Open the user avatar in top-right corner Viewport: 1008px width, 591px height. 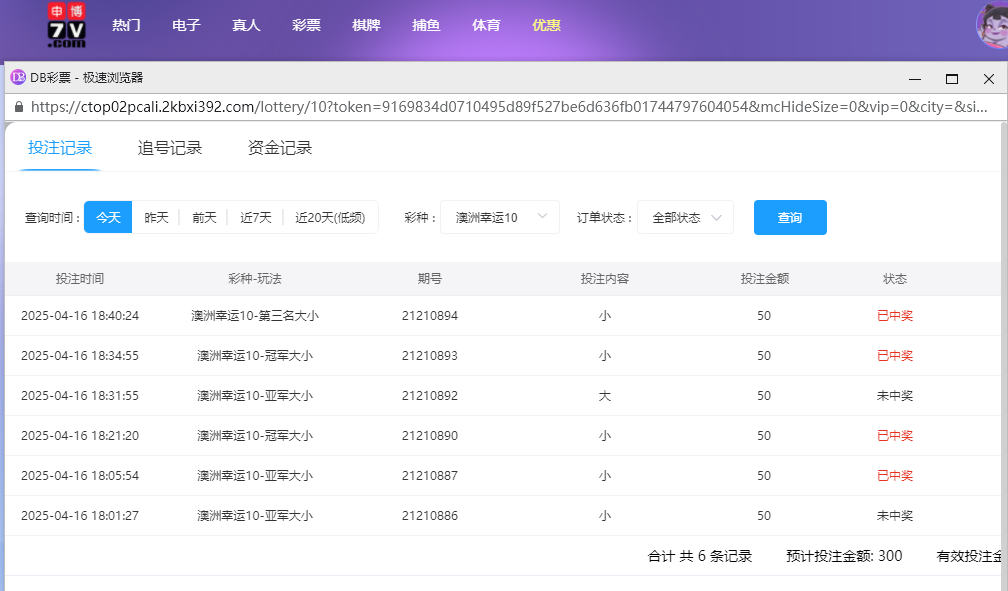(x=993, y=26)
